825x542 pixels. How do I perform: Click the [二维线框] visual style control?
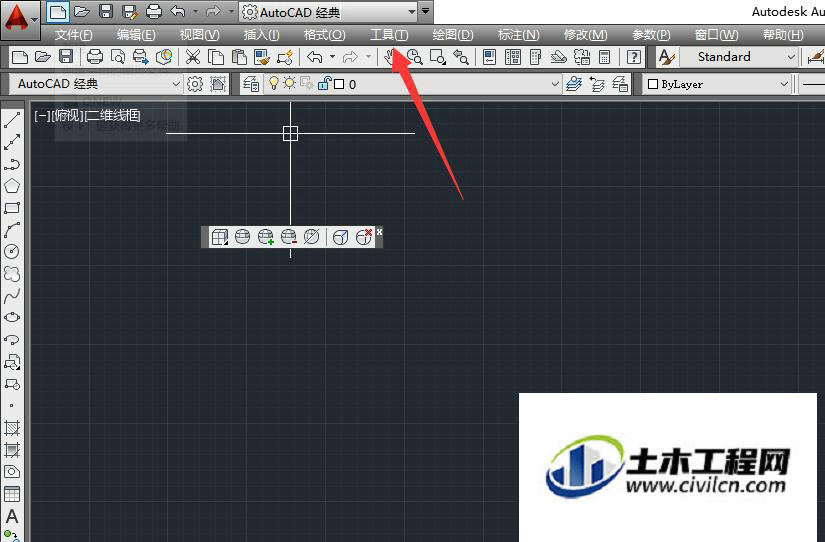[x=113, y=115]
